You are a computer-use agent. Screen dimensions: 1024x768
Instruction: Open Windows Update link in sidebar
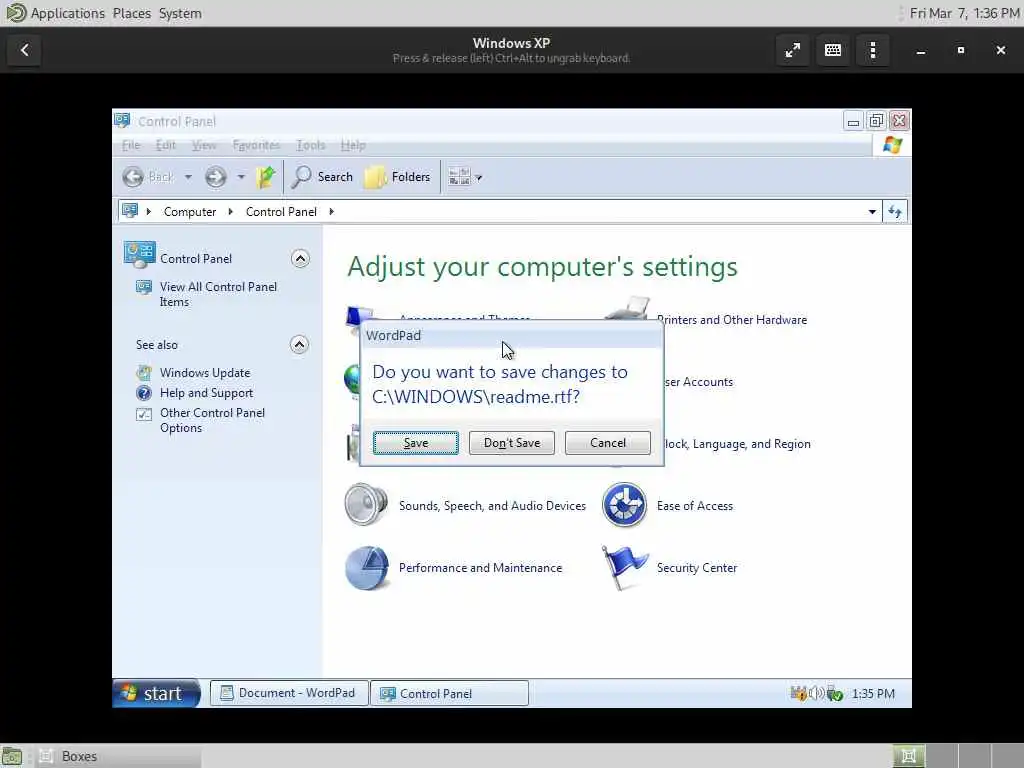pyautogui.click(x=205, y=373)
